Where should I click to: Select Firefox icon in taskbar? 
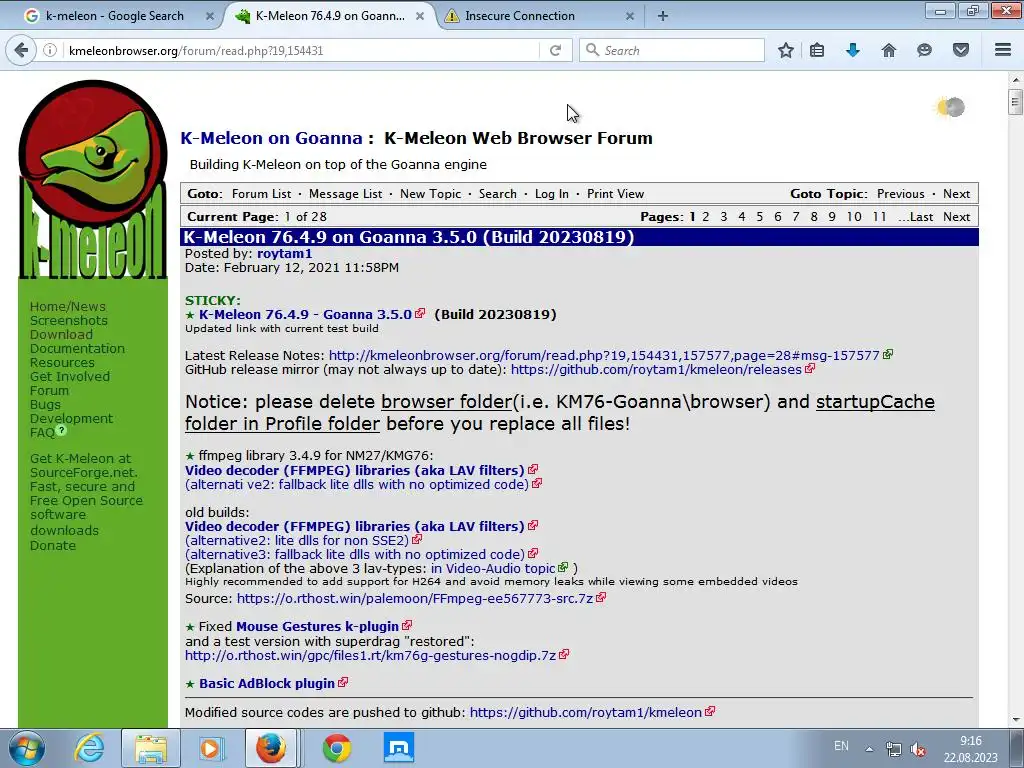271,748
